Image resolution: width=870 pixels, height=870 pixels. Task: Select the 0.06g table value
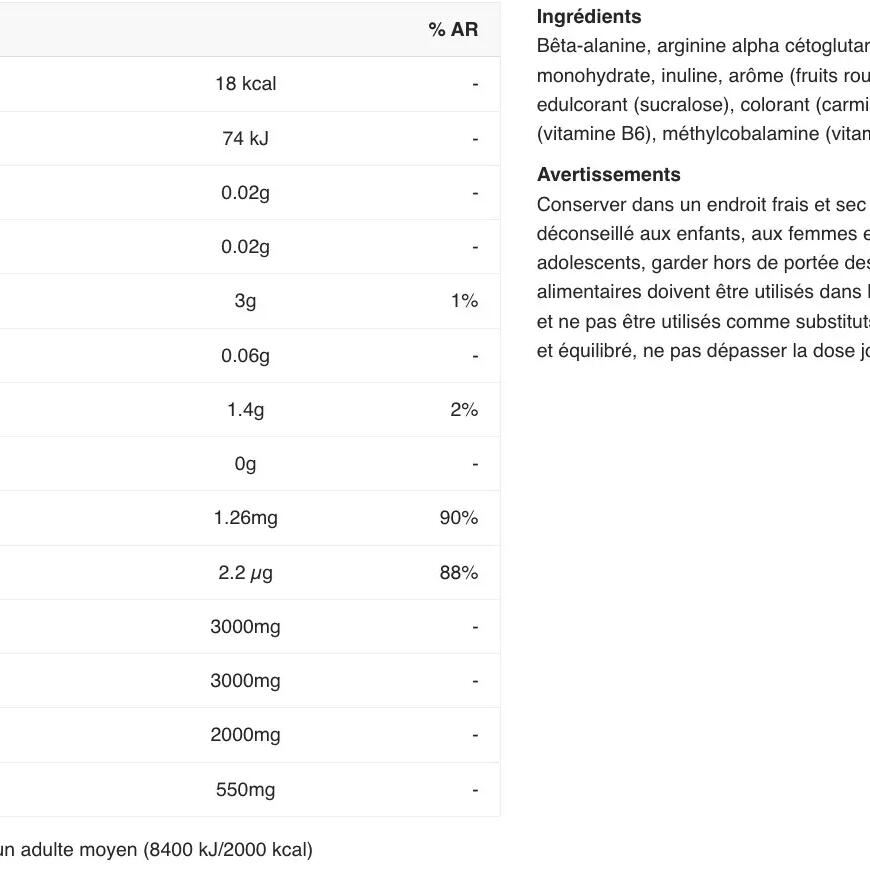pyautogui.click(x=245, y=356)
